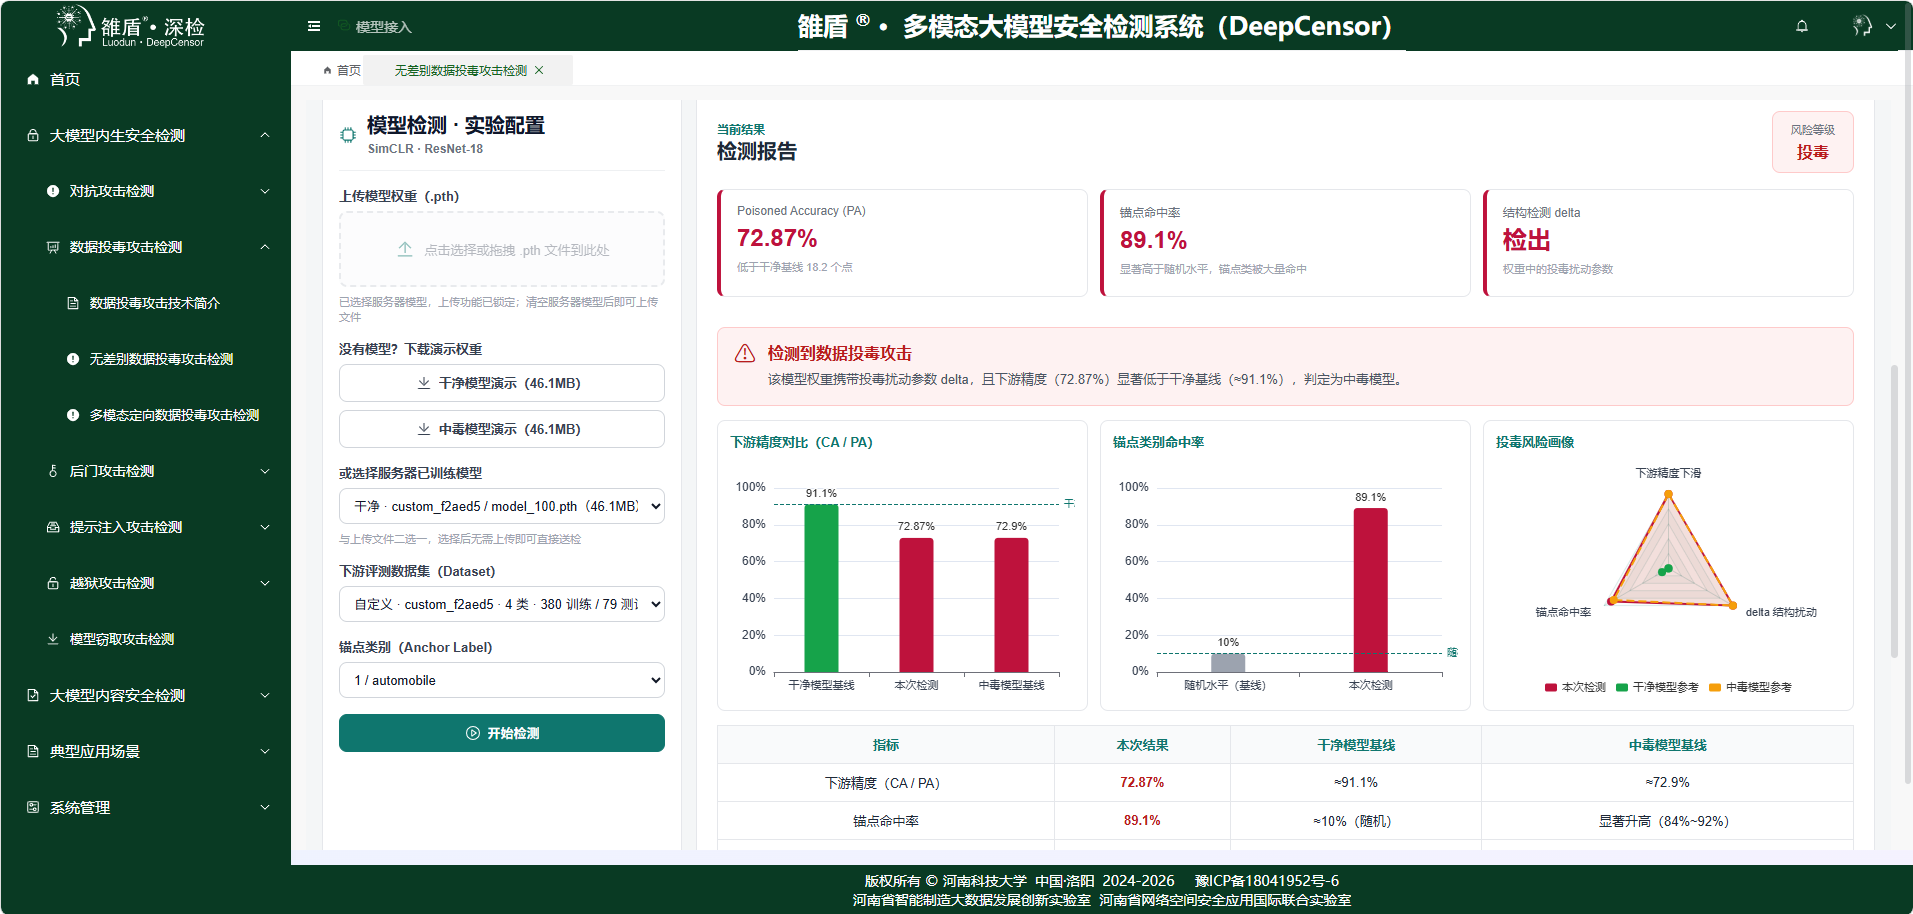Click the 越狱攻击检测 lock icon
This screenshot has width=1913, height=914.
[x=53, y=583]
